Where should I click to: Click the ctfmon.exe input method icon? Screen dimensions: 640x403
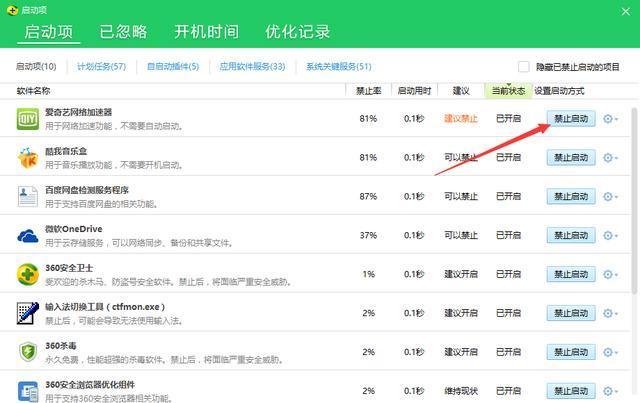coord(28,313)
